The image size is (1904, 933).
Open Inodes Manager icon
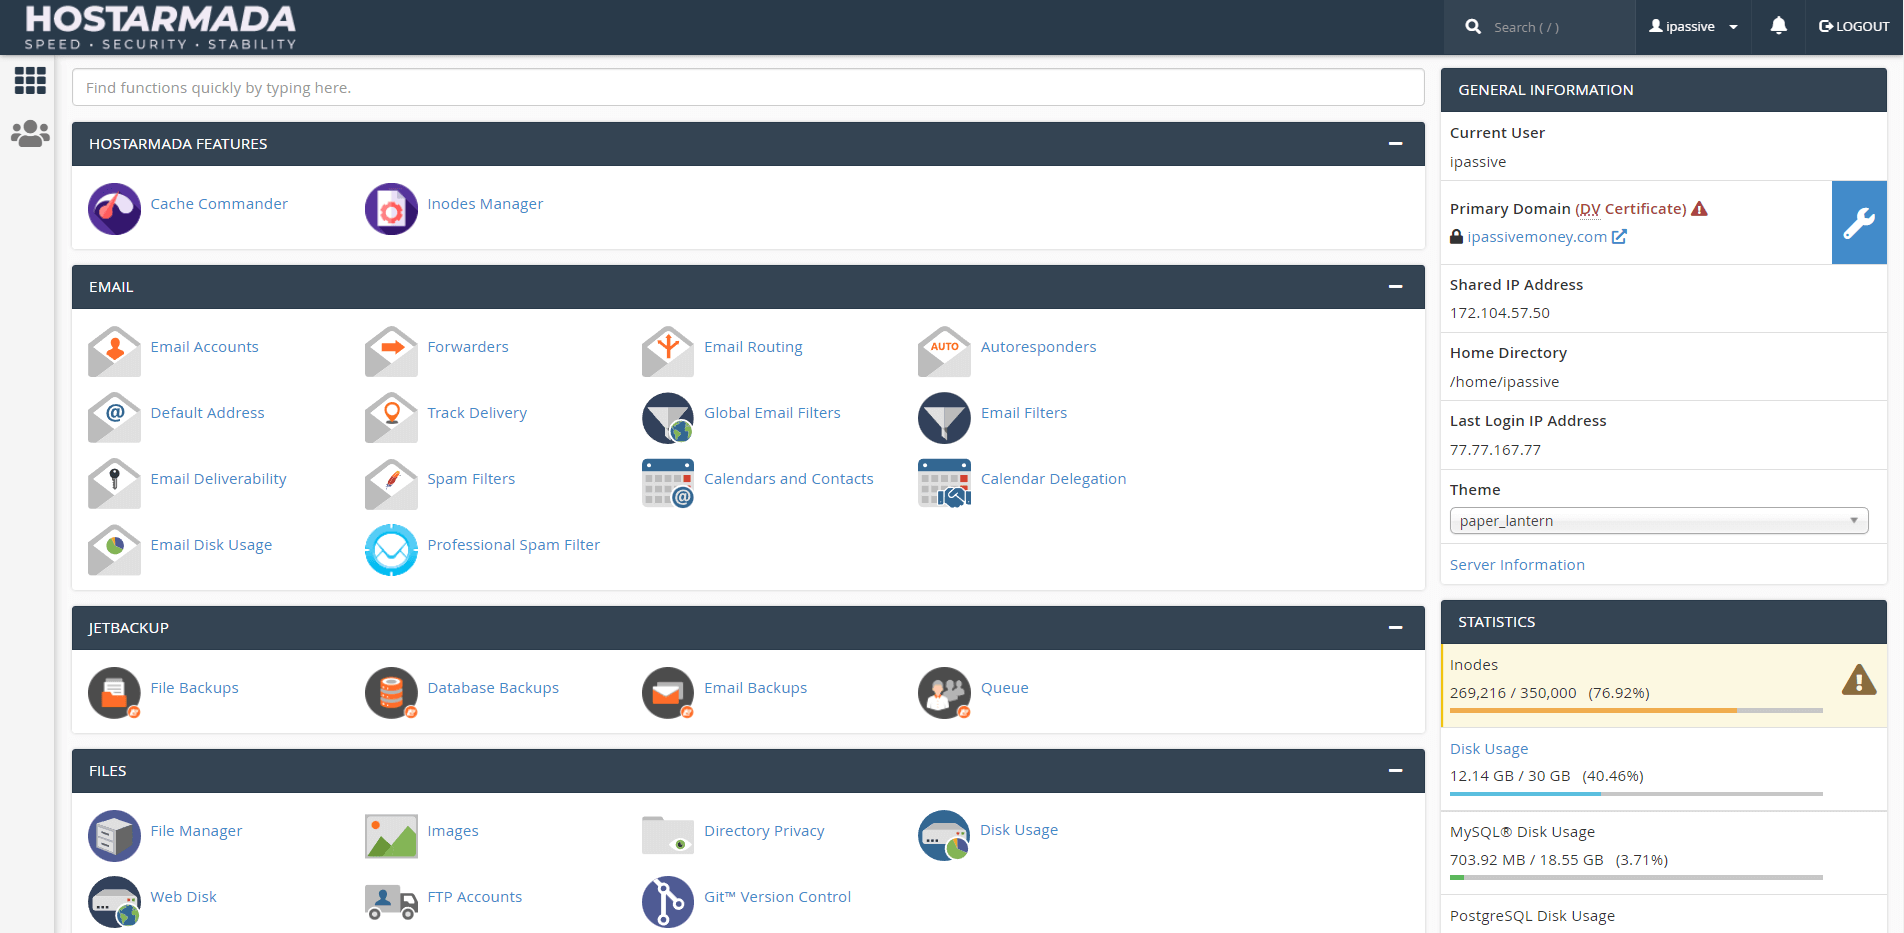pos(391,208)
